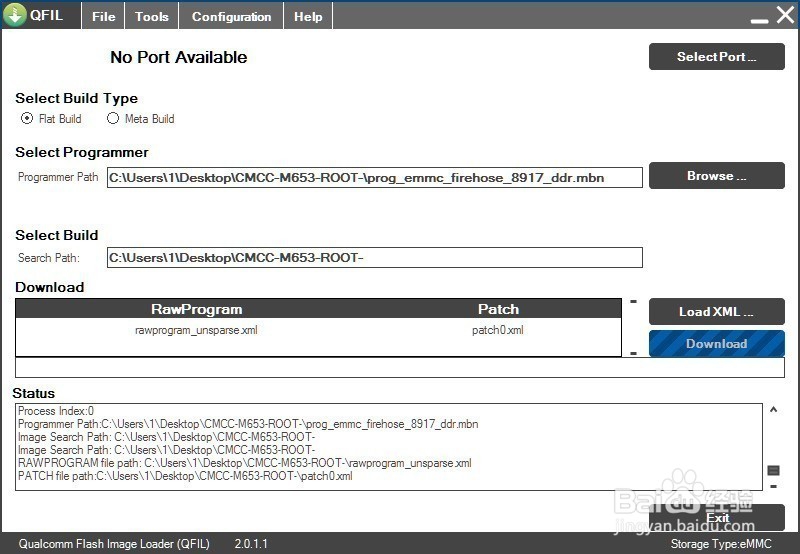Click the green QFIL logo icon

tap(15, 15)
